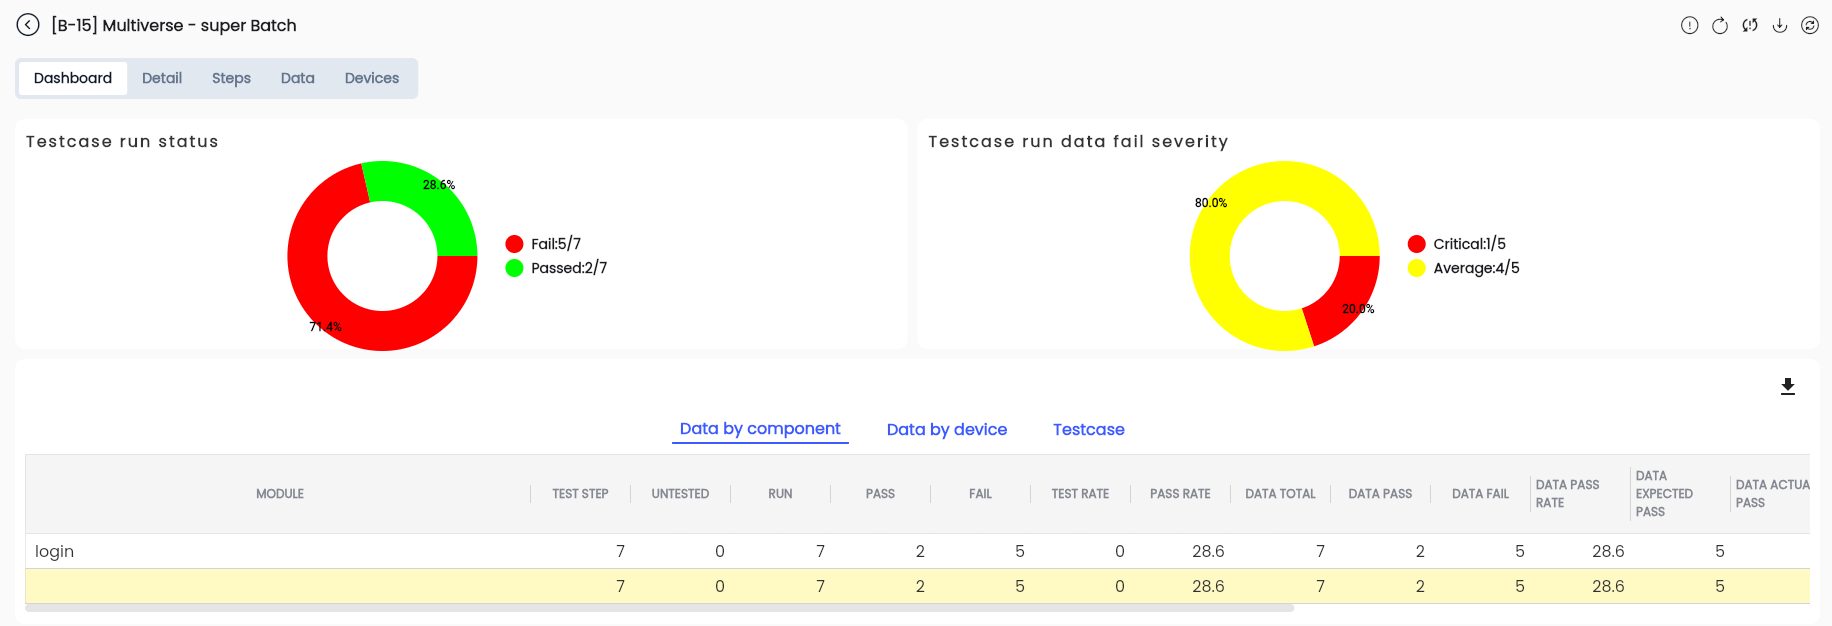
Task: Click the red Critical legend swatch
Action: click(1417, 244)
